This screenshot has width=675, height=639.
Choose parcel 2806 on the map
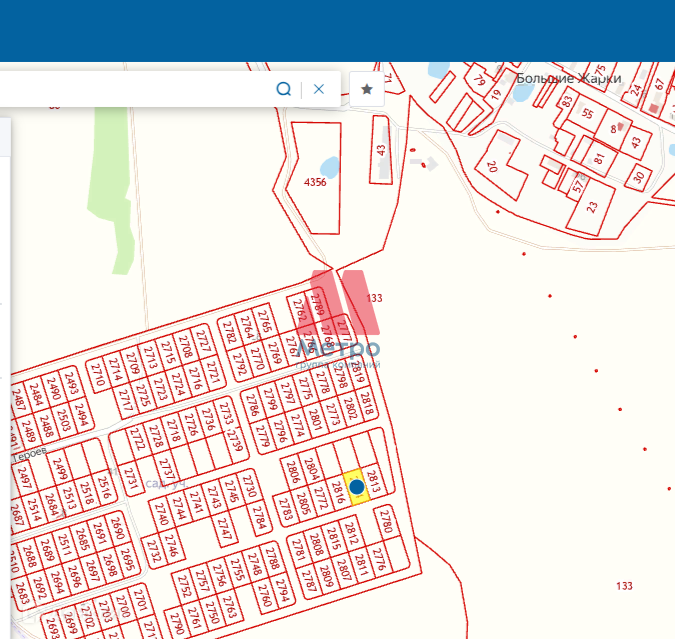pos(292,472)
